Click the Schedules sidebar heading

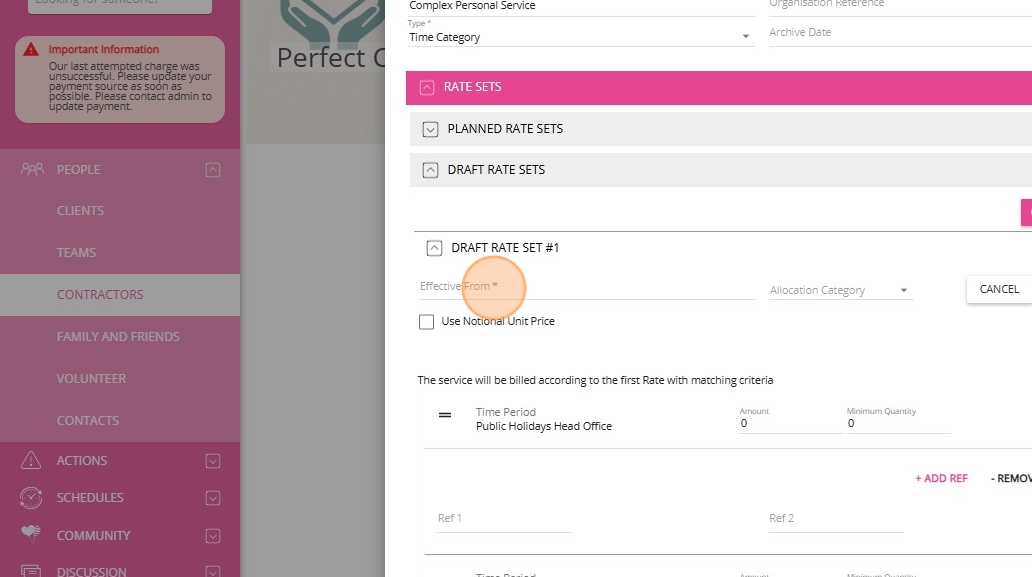point(90,498)
